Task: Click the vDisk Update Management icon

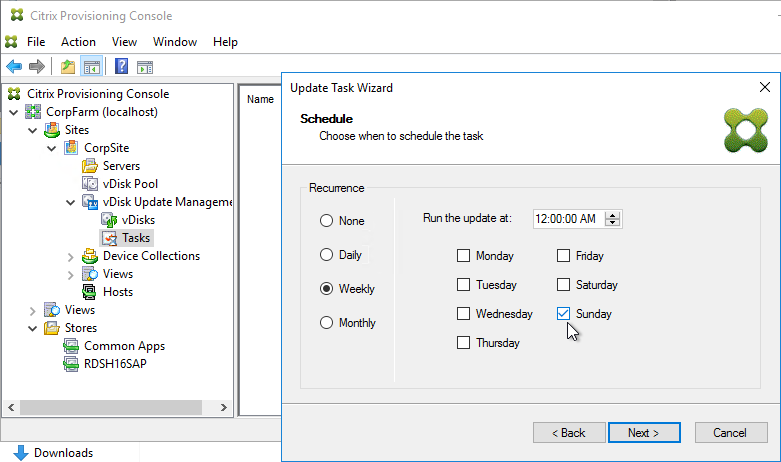Action: (90, 202)
